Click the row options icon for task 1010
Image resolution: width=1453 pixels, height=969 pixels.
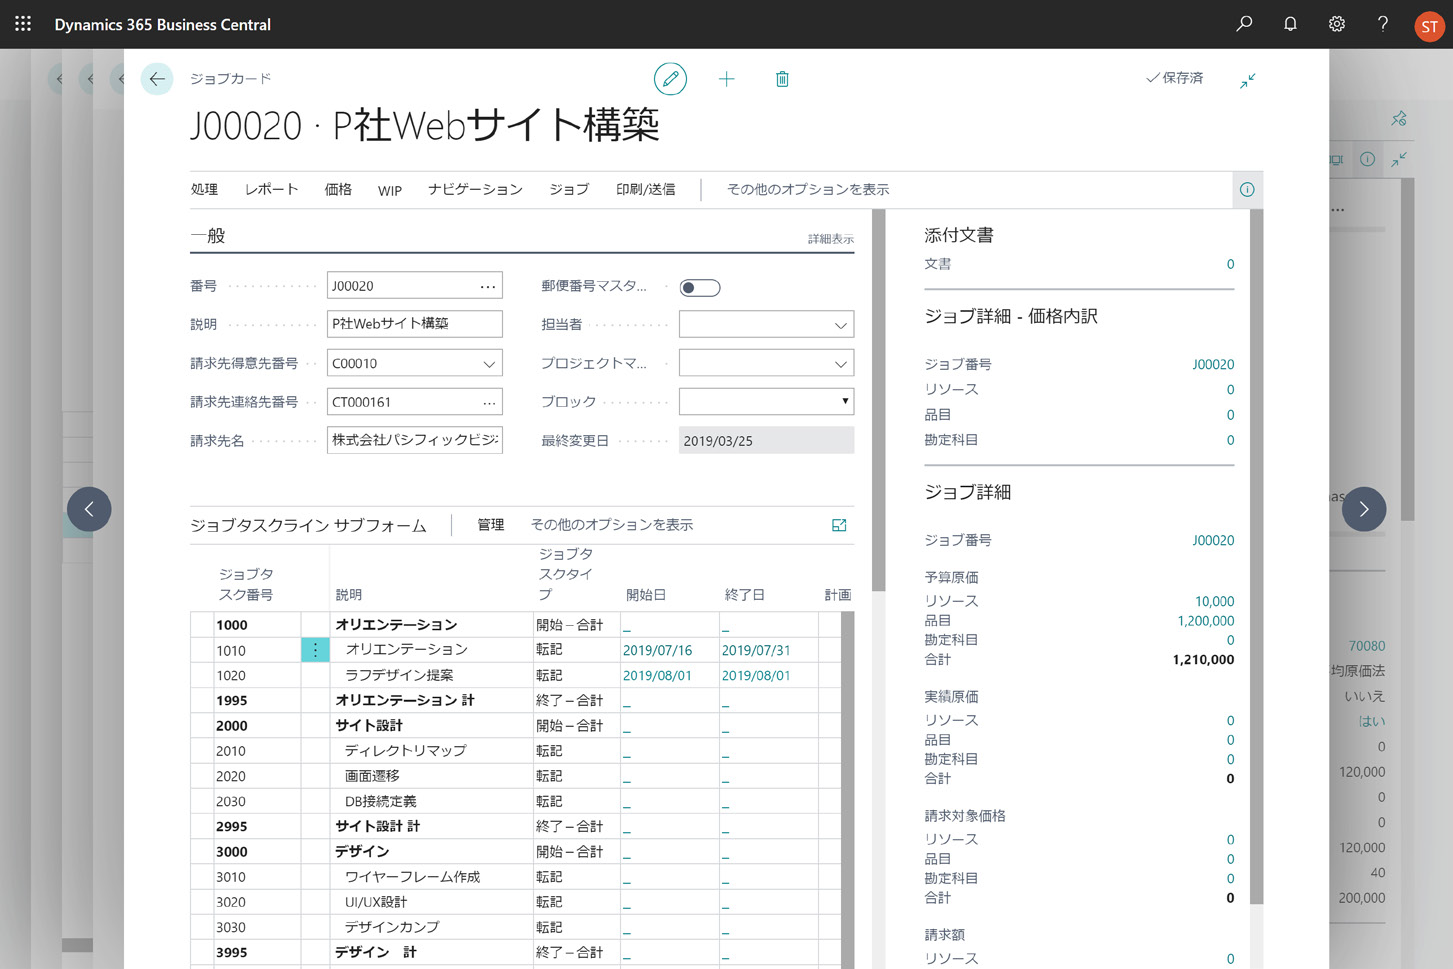315,650
